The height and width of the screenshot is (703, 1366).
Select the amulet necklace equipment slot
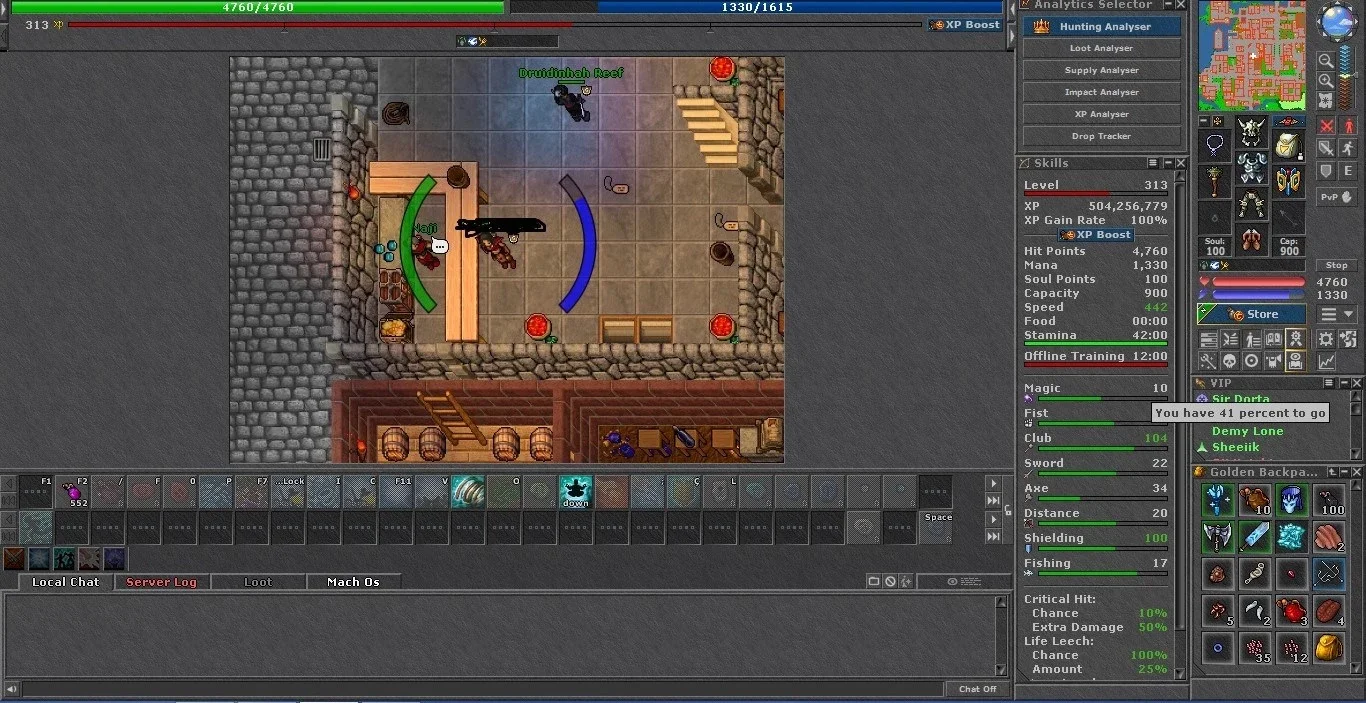[1215, 146]
